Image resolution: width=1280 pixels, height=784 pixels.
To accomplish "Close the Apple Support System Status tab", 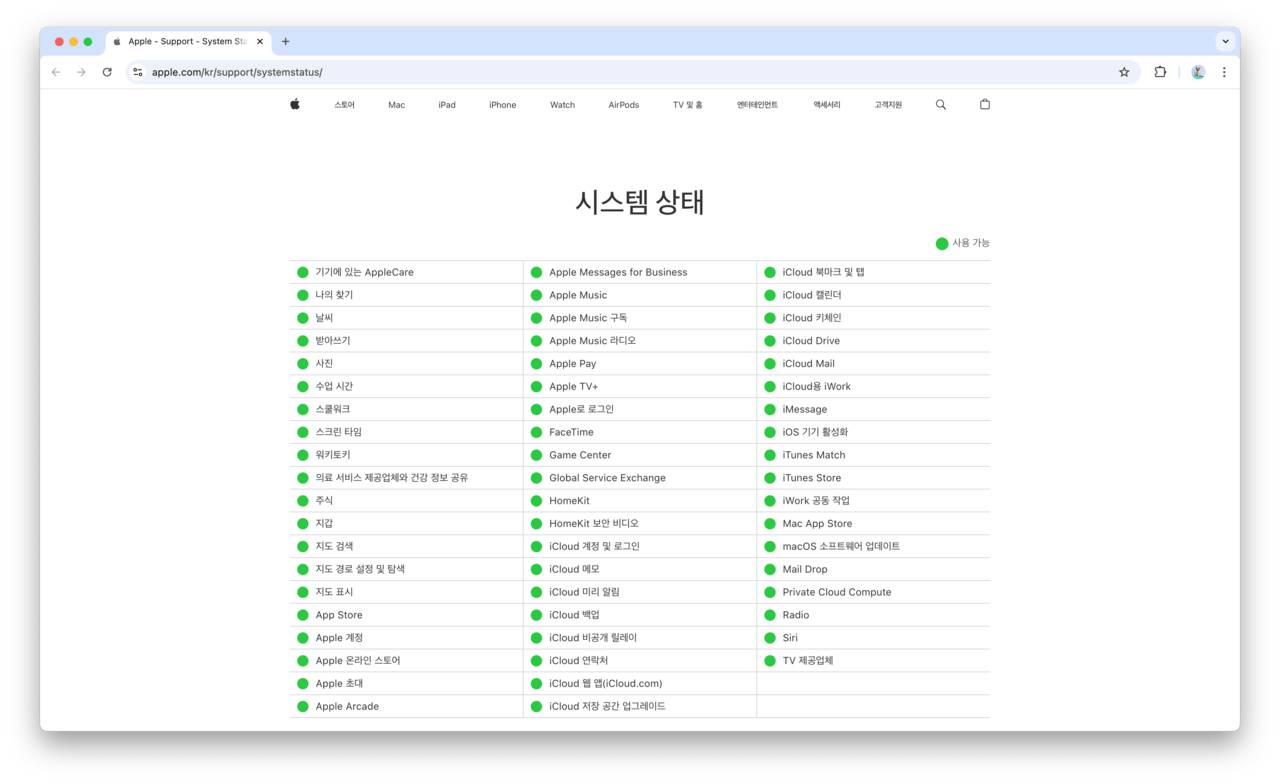I will 260,42.
